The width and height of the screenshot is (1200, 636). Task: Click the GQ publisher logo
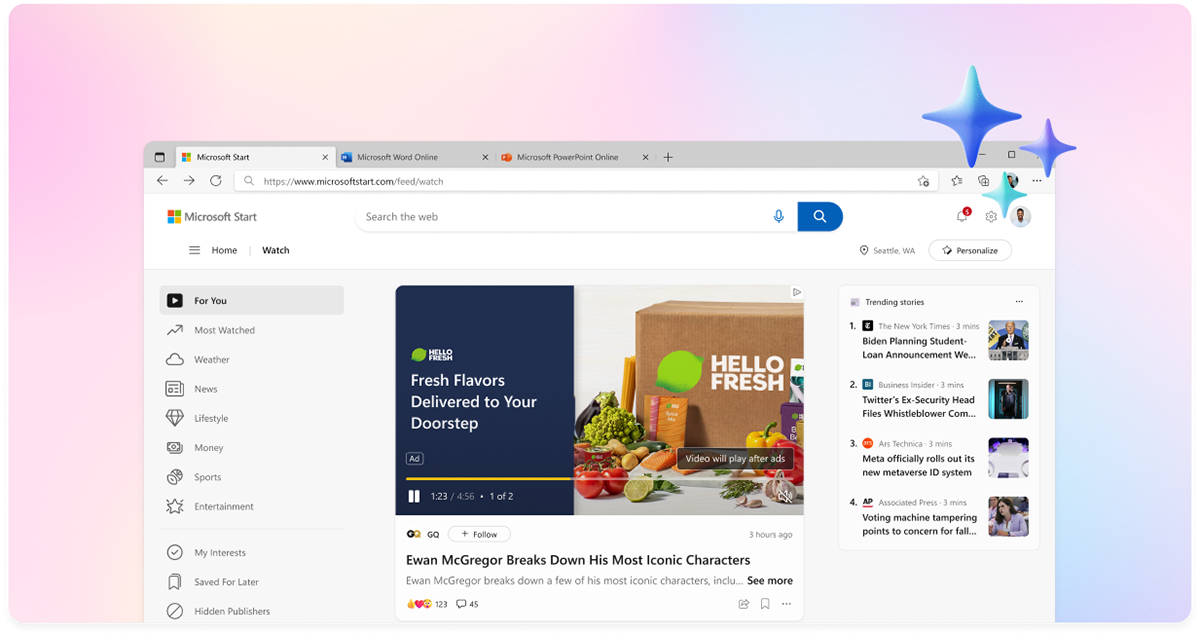[x=414, y=534]
